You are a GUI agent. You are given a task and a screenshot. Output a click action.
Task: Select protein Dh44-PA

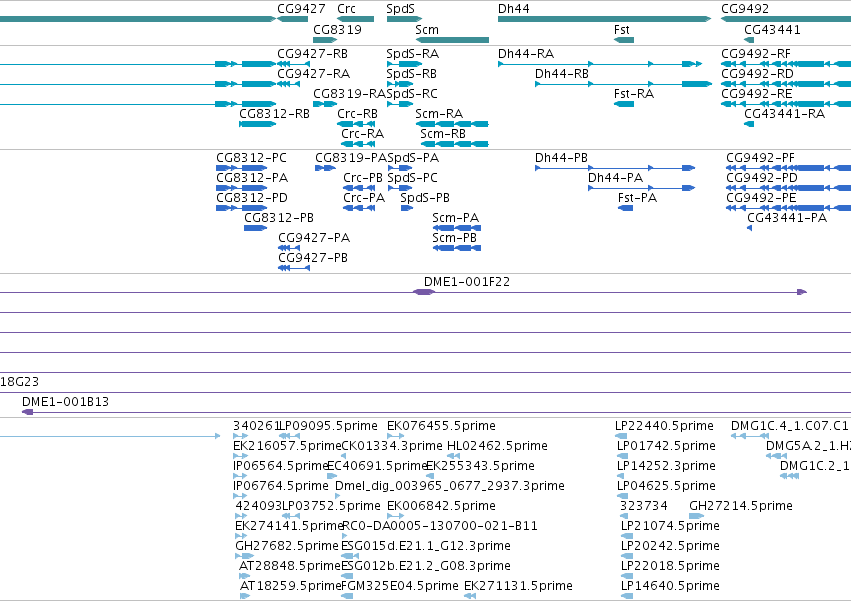click(642, 188)
